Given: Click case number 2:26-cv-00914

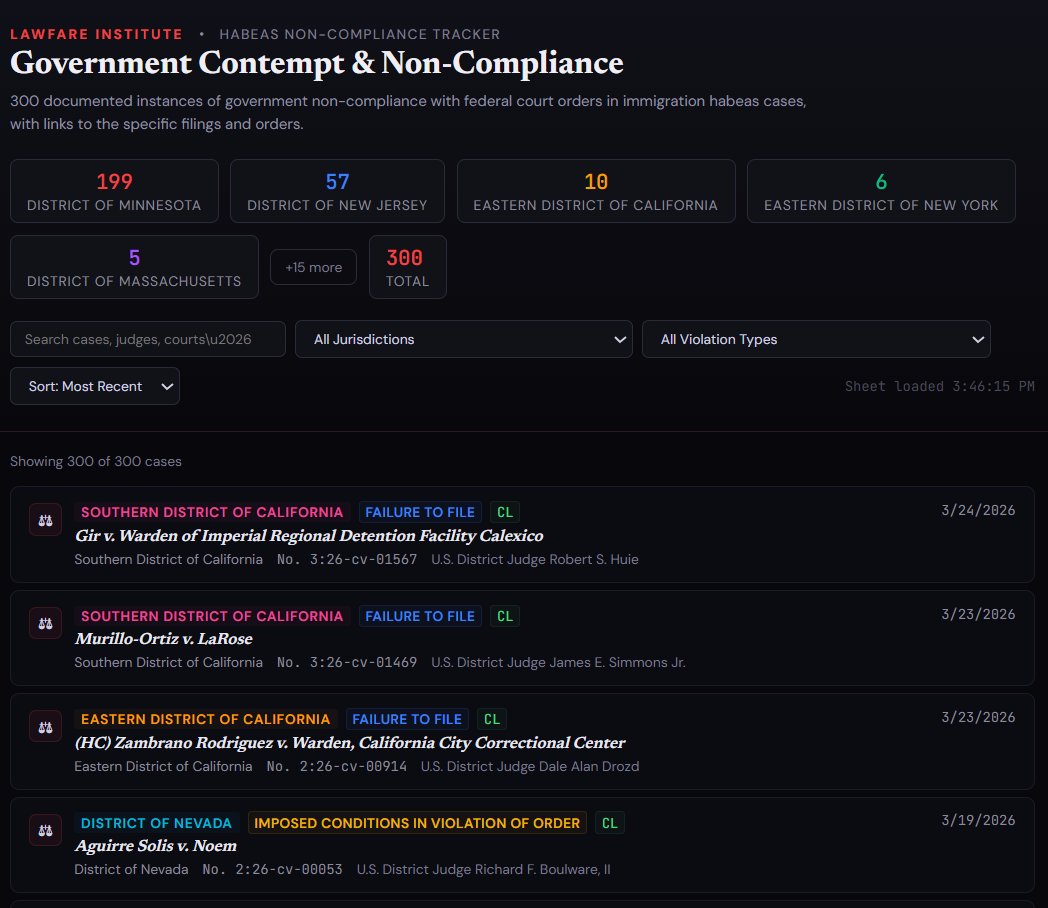Looking at the screenshot, I should 337,766.
